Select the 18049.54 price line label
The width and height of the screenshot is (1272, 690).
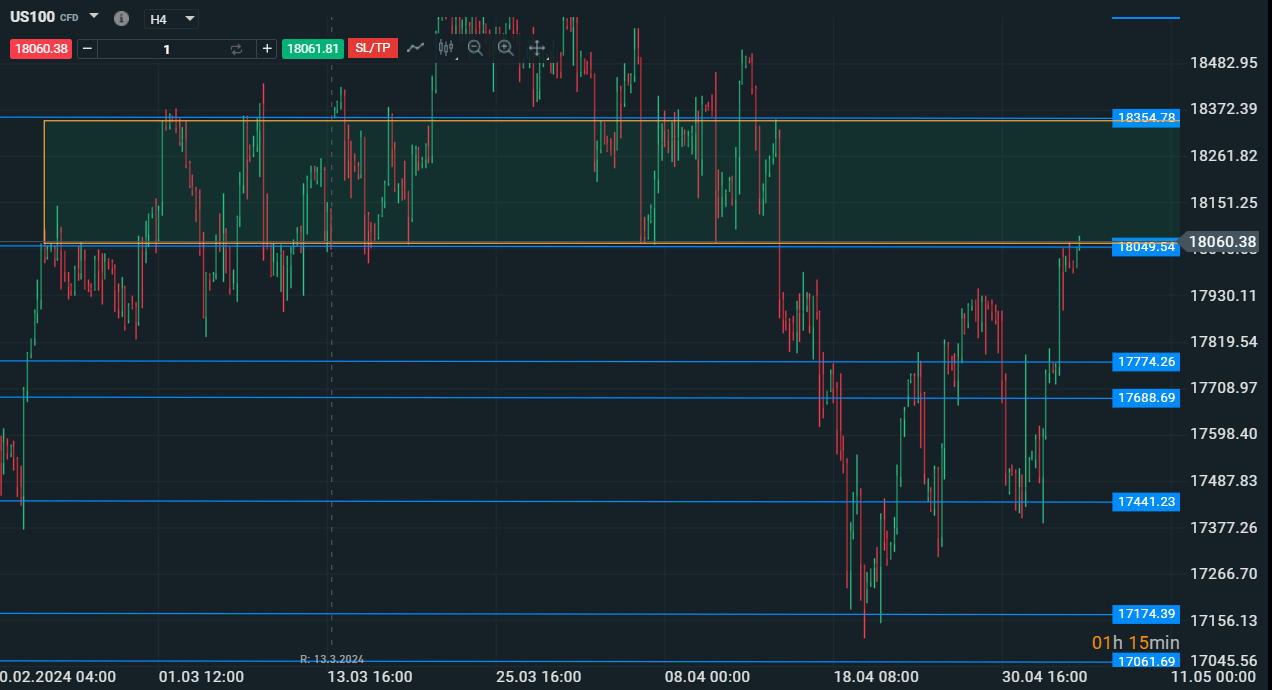[1146, 247]
